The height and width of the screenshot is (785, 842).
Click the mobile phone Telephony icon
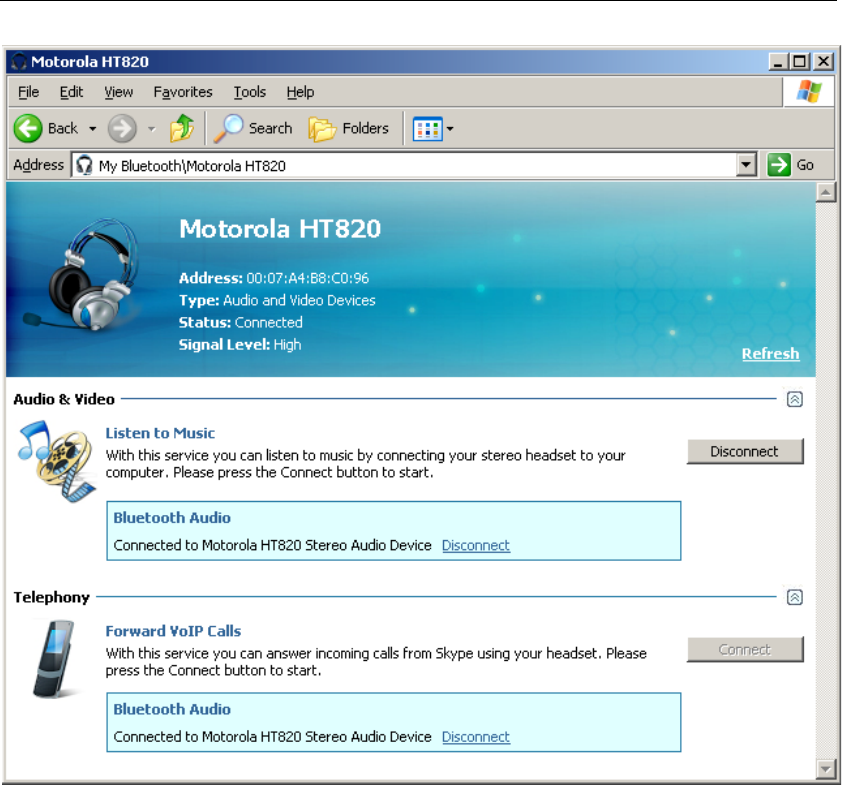[54, 659]
